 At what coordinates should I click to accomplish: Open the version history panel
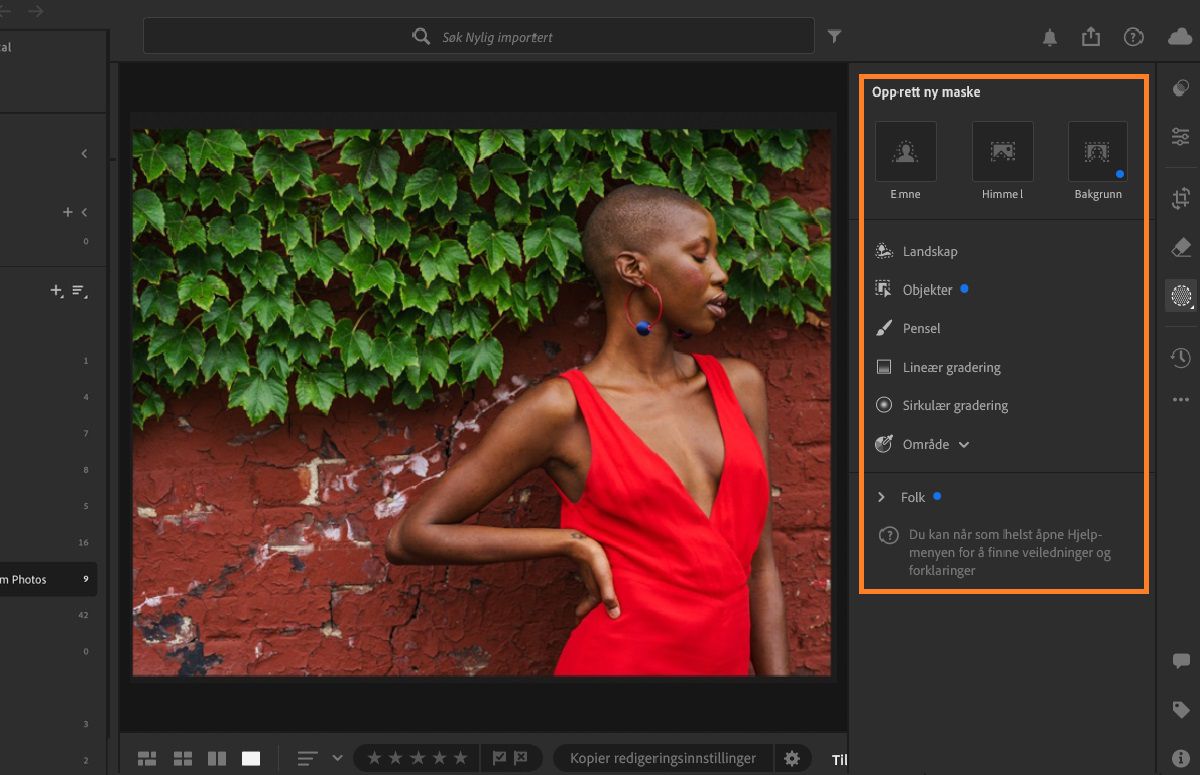click(1181, 357)
